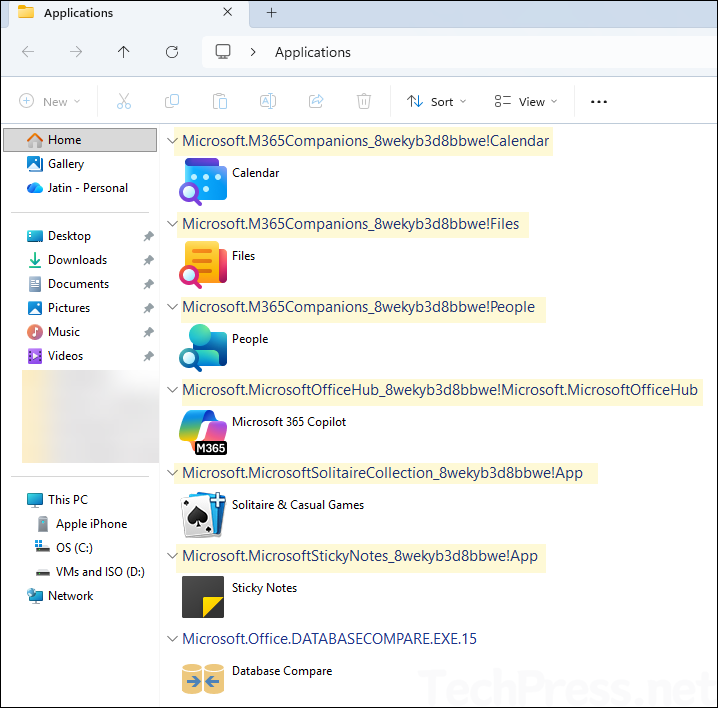
Task: Collapse the MicrosoftOfficeHub group chevron
Action: pyautogui.click(x=172, y=390)
